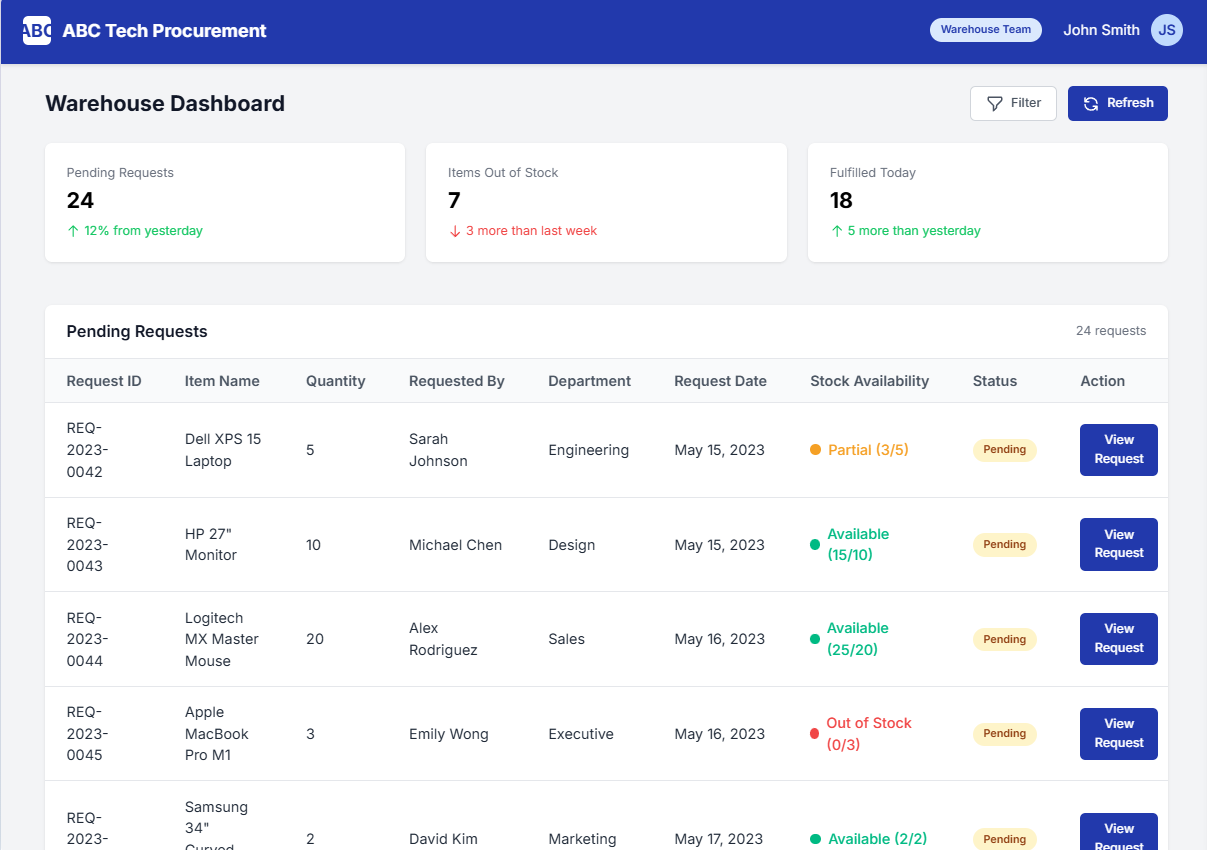View request REQ-2023-0042 for Dell XPS 15
The image size is (1207, 850).
(x=1118, y=450)
